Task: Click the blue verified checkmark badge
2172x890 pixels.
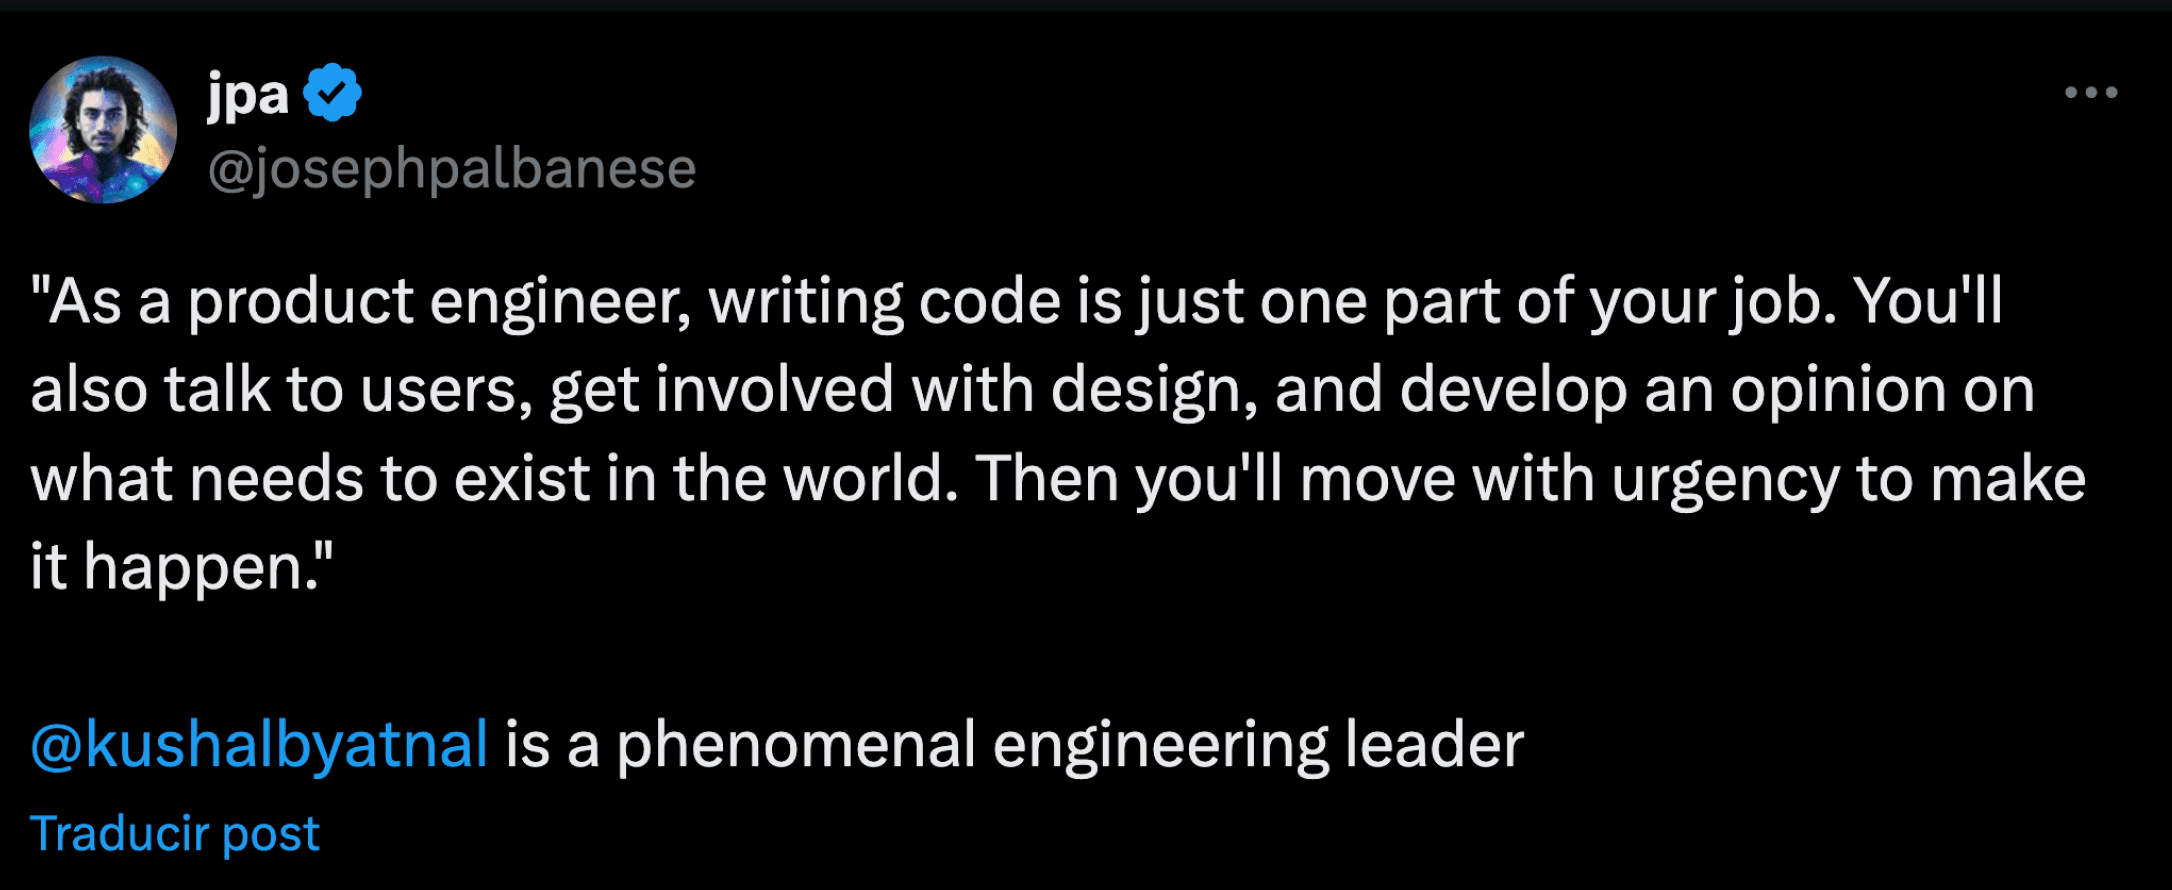Action: (332, 93)
